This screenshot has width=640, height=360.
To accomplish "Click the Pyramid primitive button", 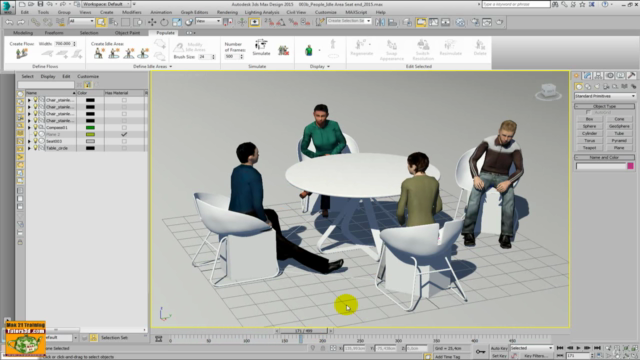I will pyautogui.click(x=619, y=140).
